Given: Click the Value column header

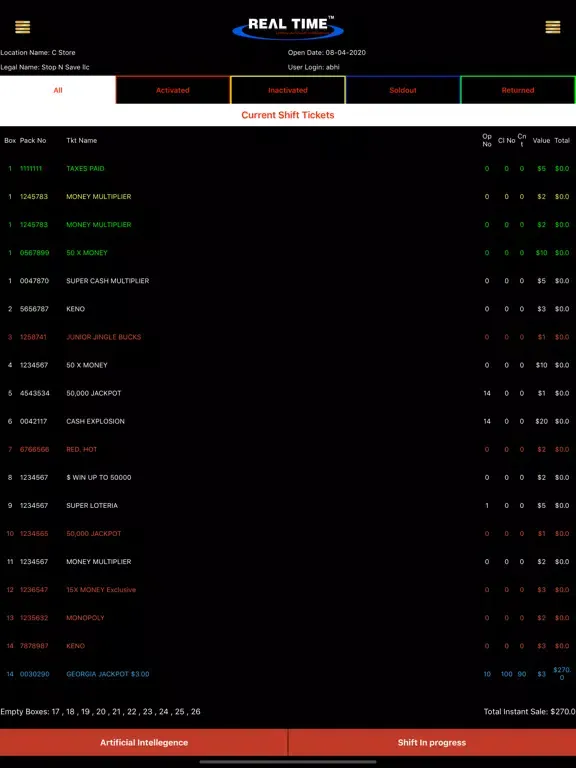Looking at the screenshot, I should 541,141.
